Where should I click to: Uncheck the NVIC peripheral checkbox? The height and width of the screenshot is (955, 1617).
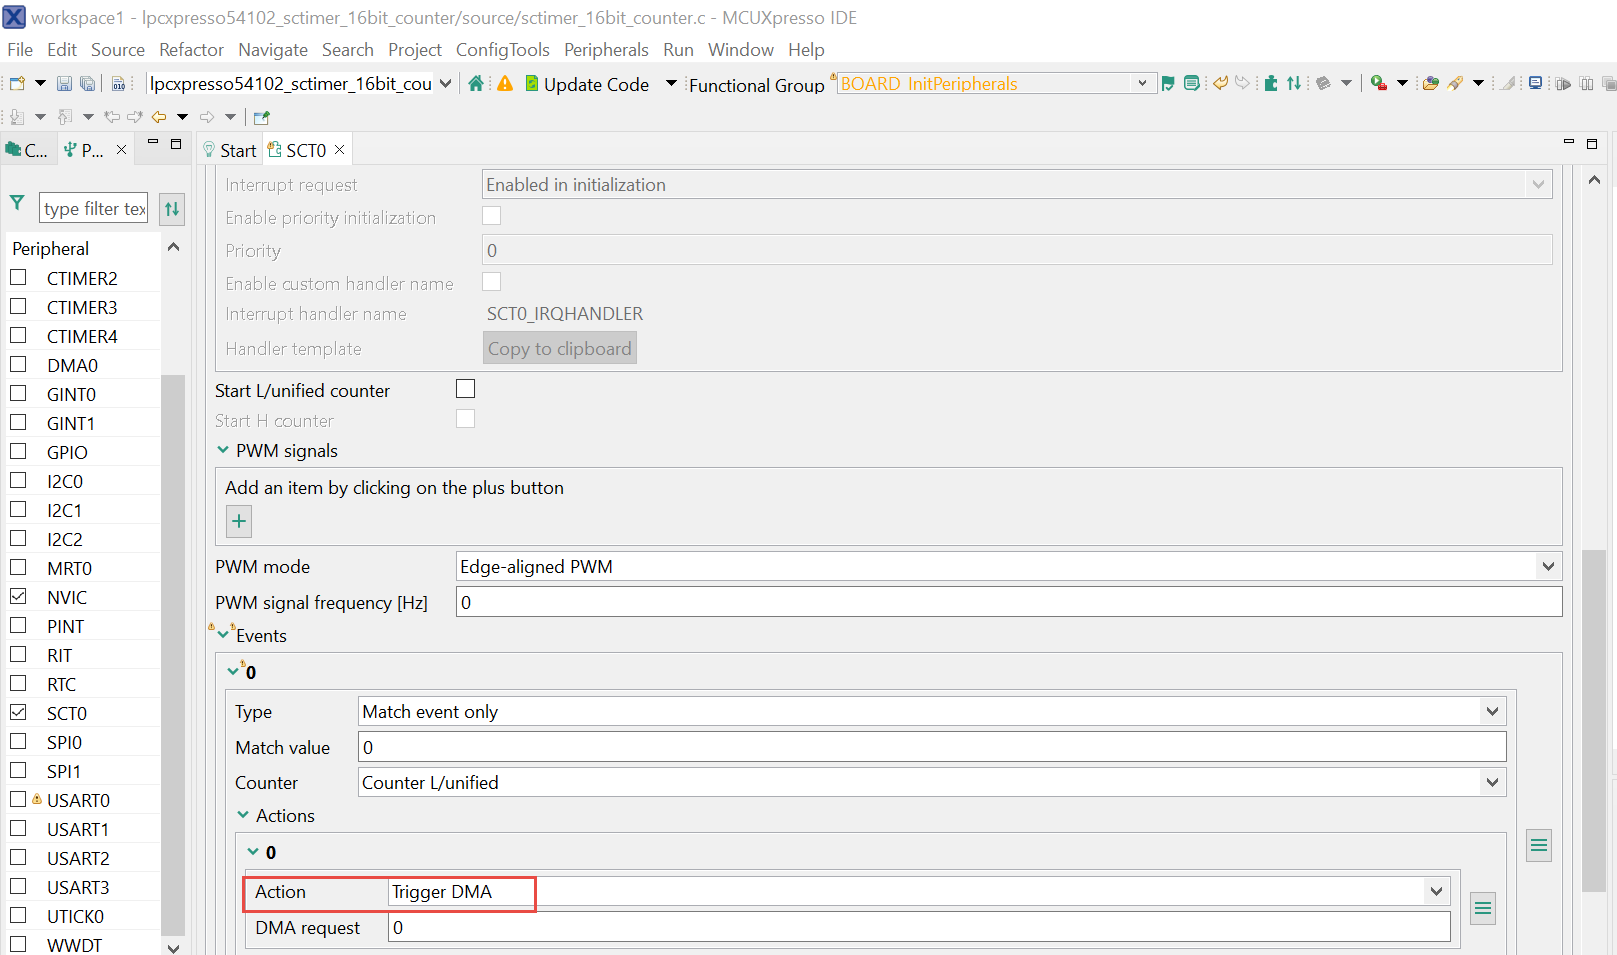point(19,595)
